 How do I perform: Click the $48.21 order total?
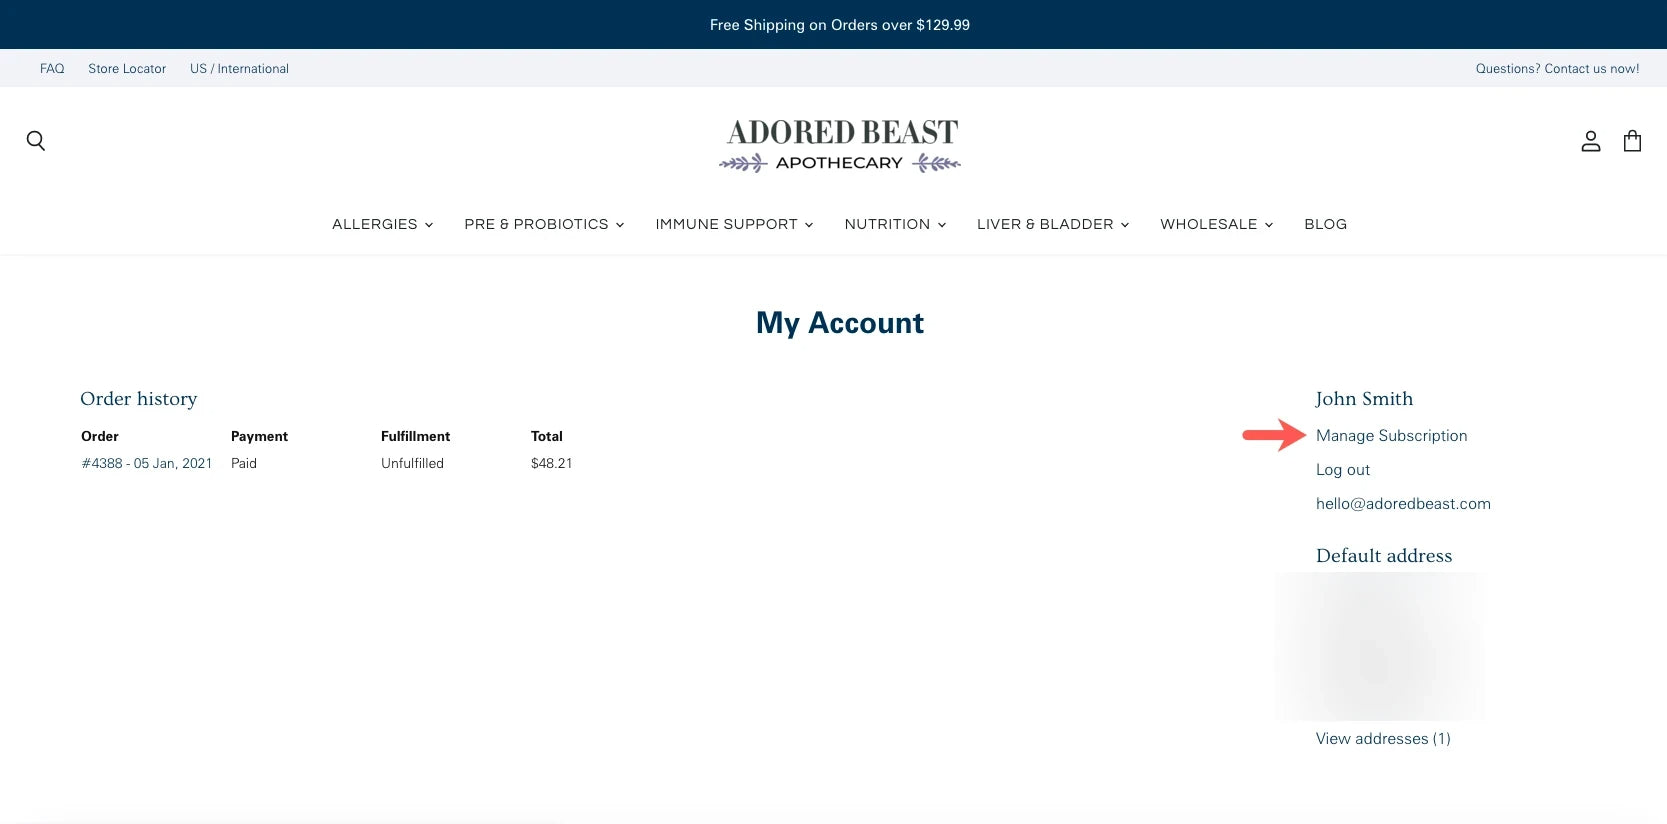pyautogui.click(x=552, y=463)
